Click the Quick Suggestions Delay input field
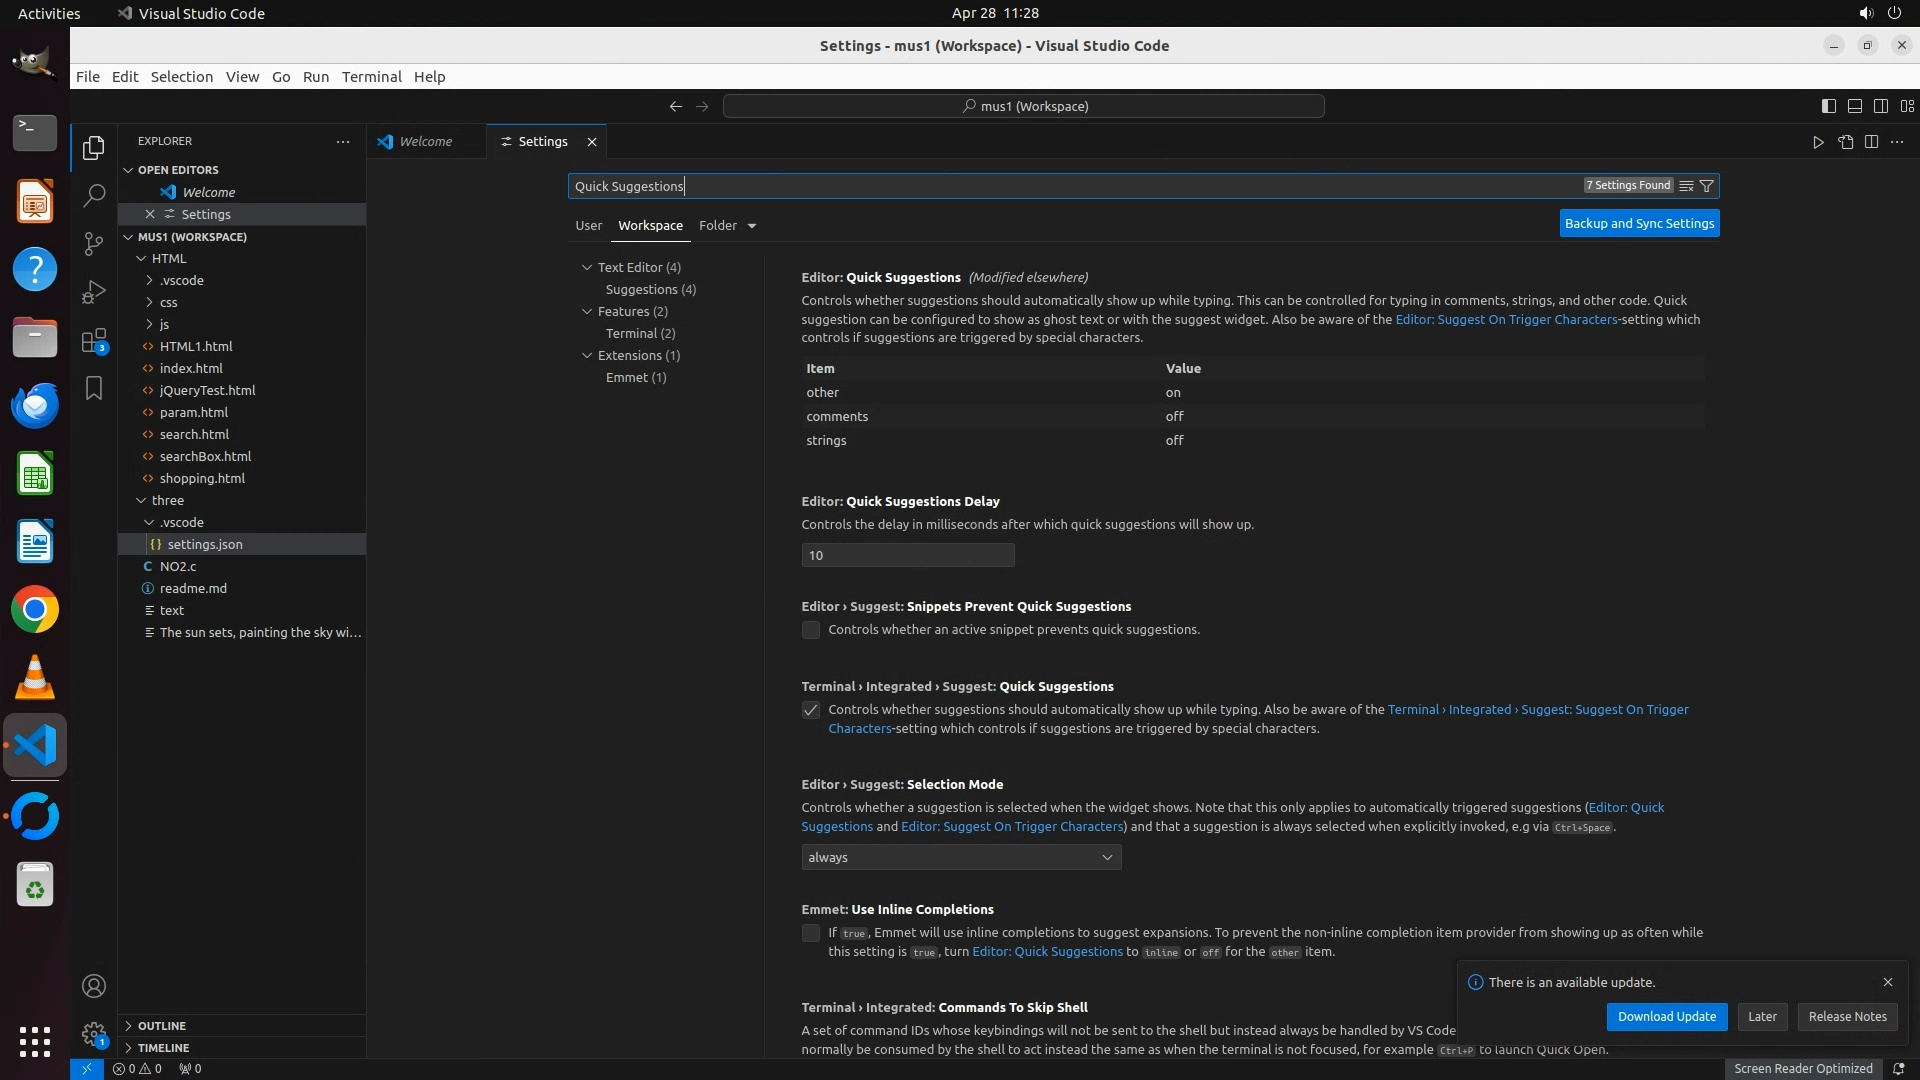Image resolution: width=1920 pixels, height=1080 pixels. (907, 555)
